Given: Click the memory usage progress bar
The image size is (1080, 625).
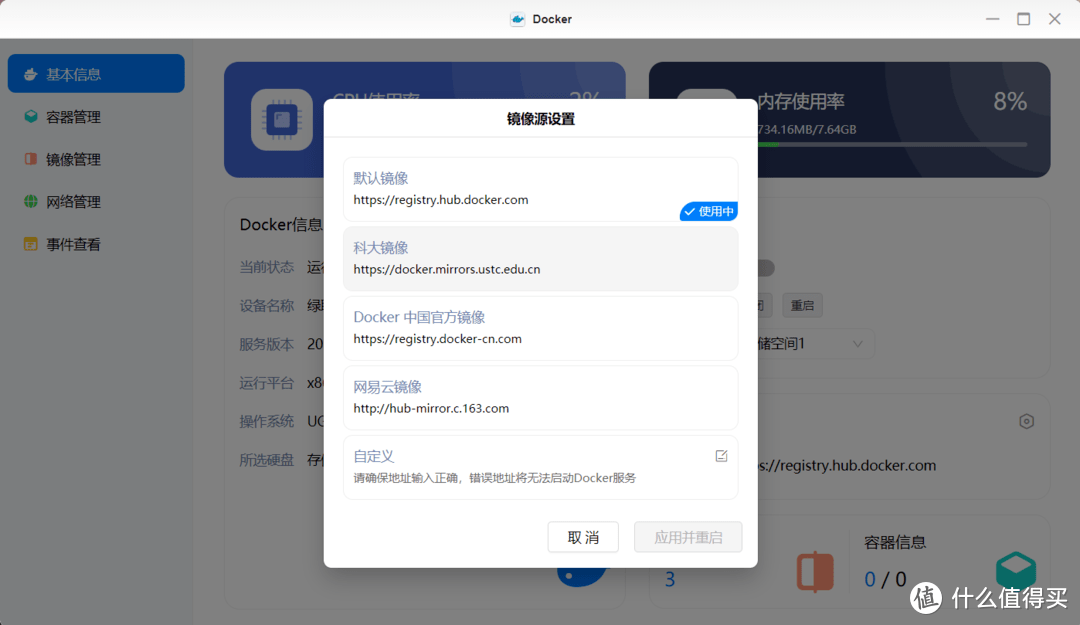Looking at the screenshot, I should [x=893, y=145].
